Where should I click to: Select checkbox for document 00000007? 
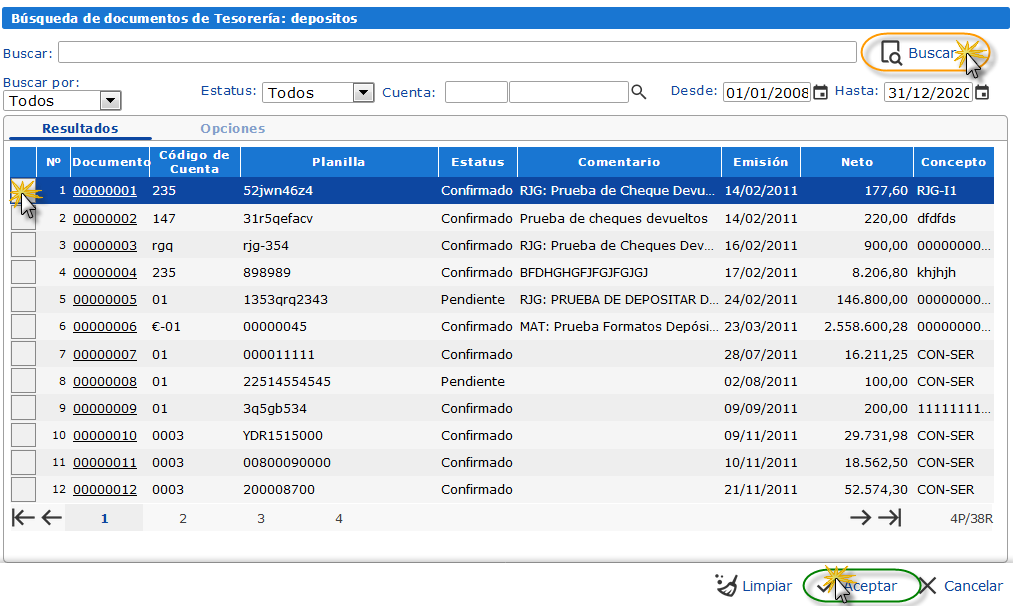[x=23, y=353]
